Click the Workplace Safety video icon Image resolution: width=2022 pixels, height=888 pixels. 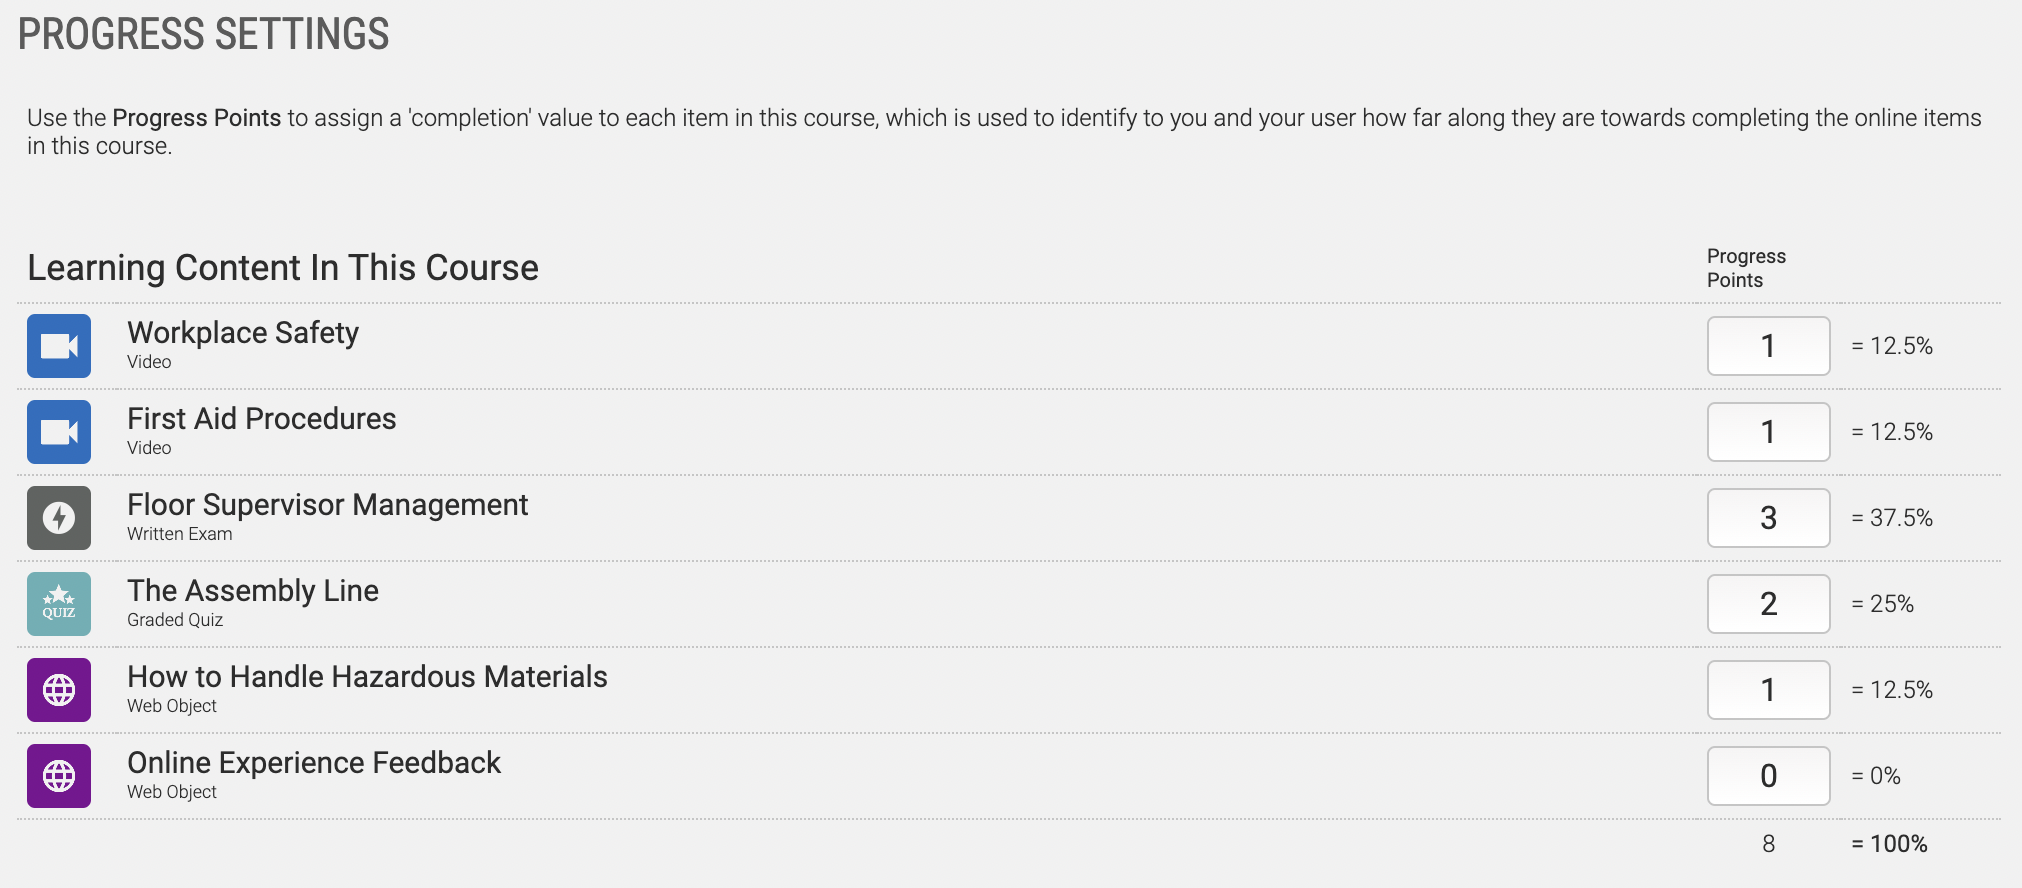[59, 346]
